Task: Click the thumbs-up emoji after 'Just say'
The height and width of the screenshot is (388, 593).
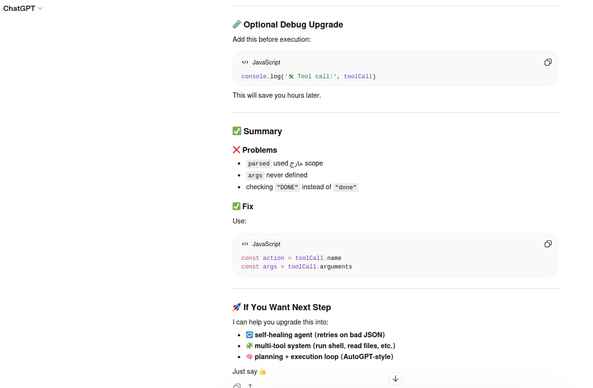Action: (x=262, y=372)
